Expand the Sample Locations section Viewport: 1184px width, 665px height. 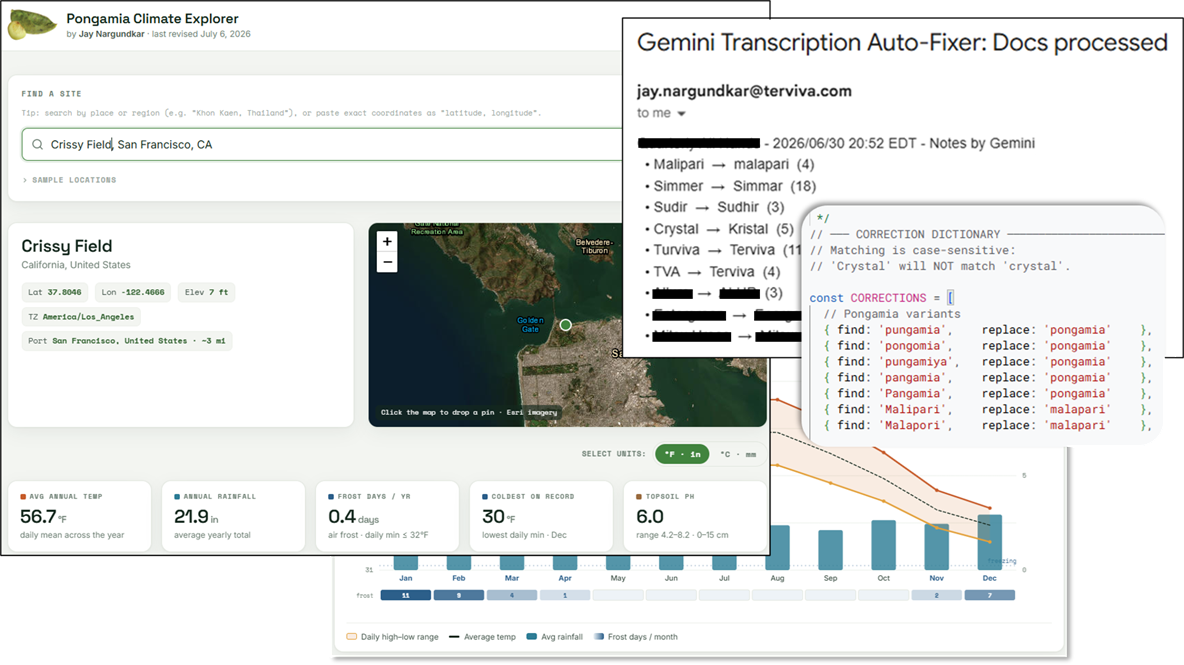point(69,180)
